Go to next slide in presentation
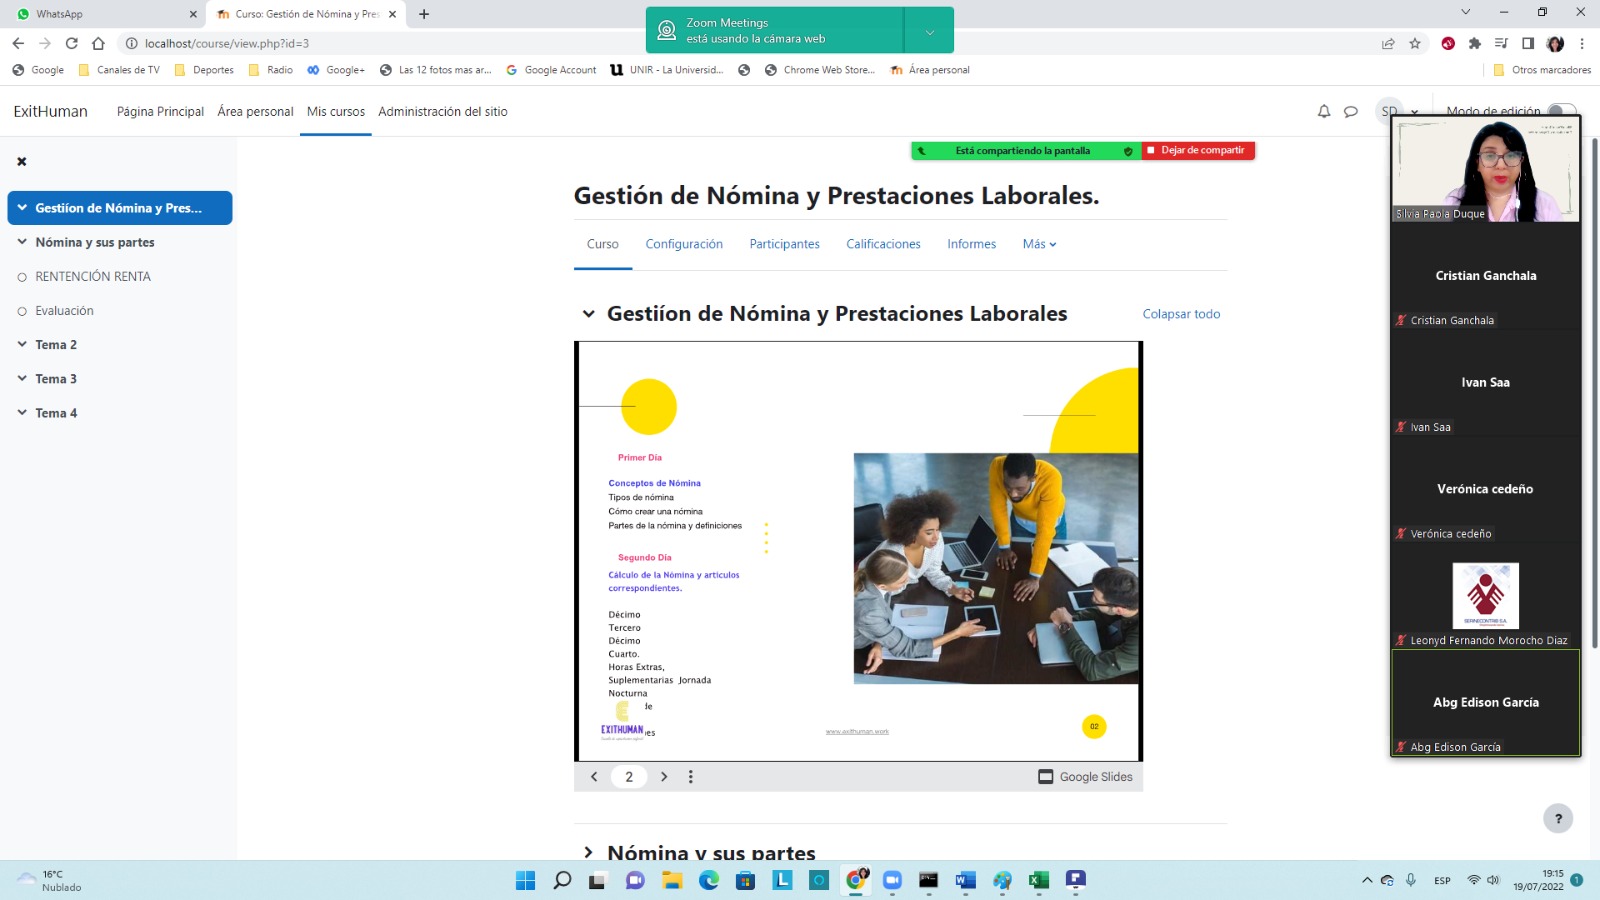 coord(664,777)
